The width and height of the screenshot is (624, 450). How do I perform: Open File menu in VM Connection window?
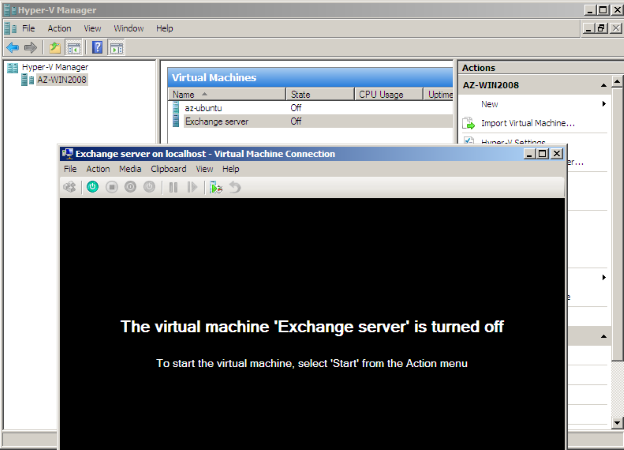[70, 169]
